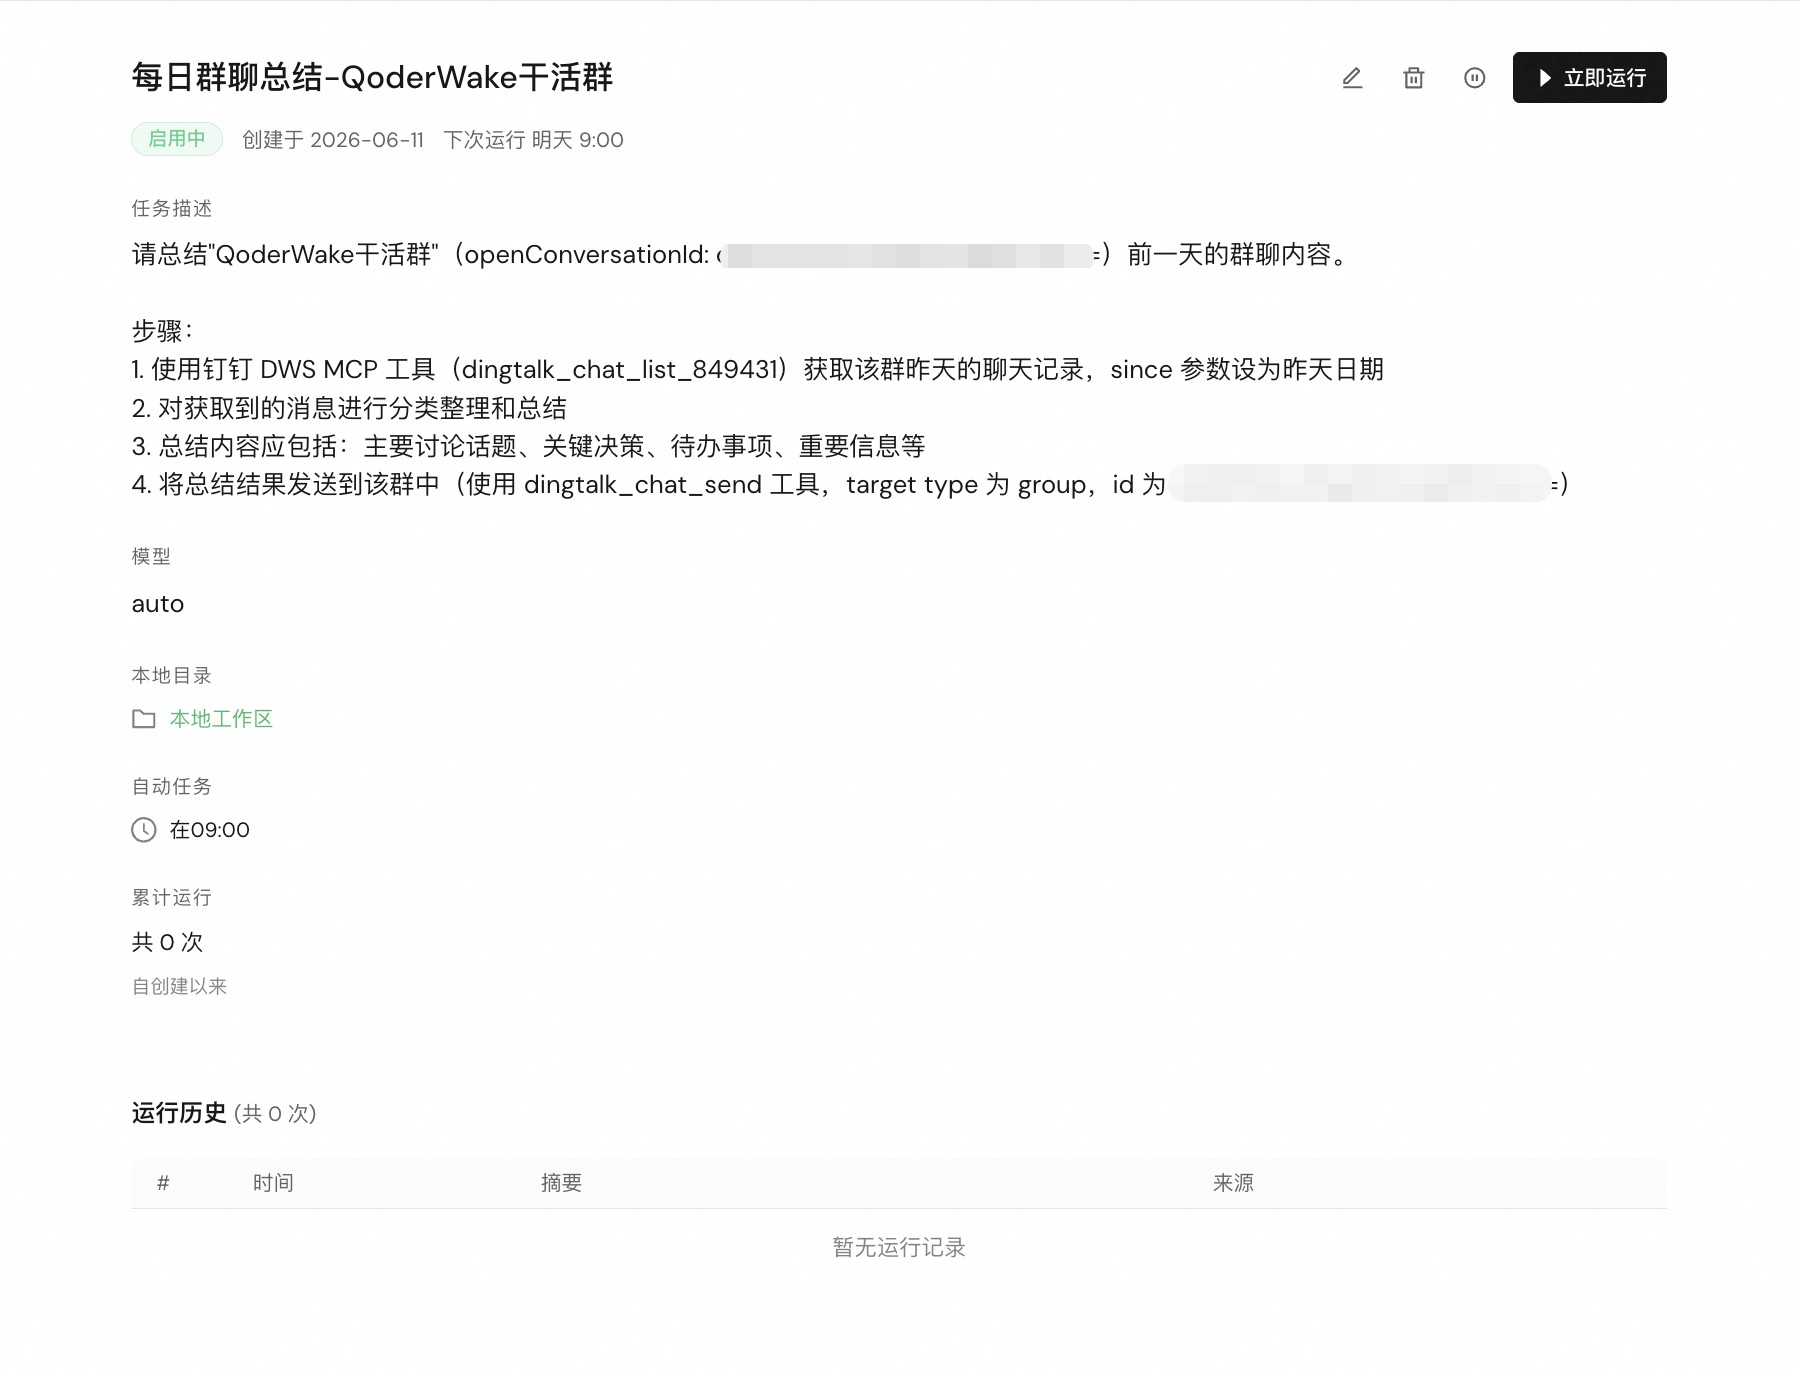This screenshot has width=1800, height=1374.
Task: Click the 运行历史 heading
Action: pyautogui.click(x=179, y=1113)
